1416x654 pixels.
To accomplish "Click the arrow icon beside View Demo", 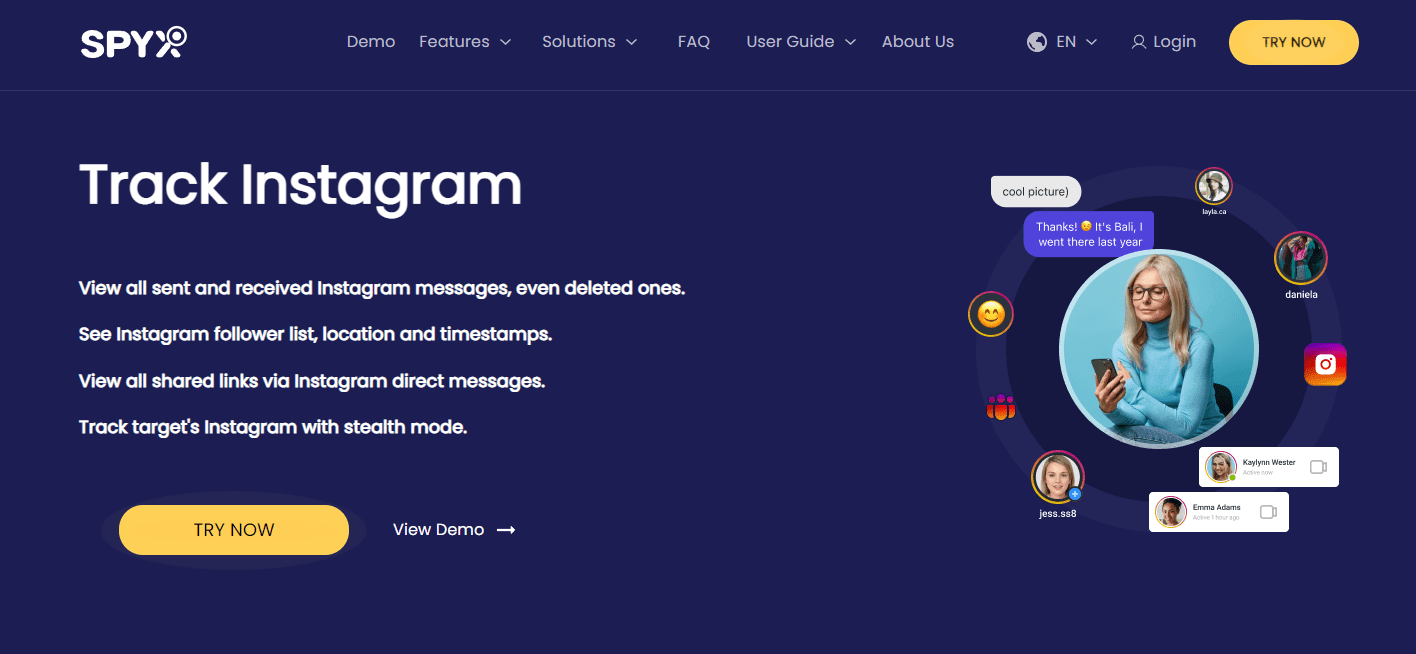I will point(506,530).
